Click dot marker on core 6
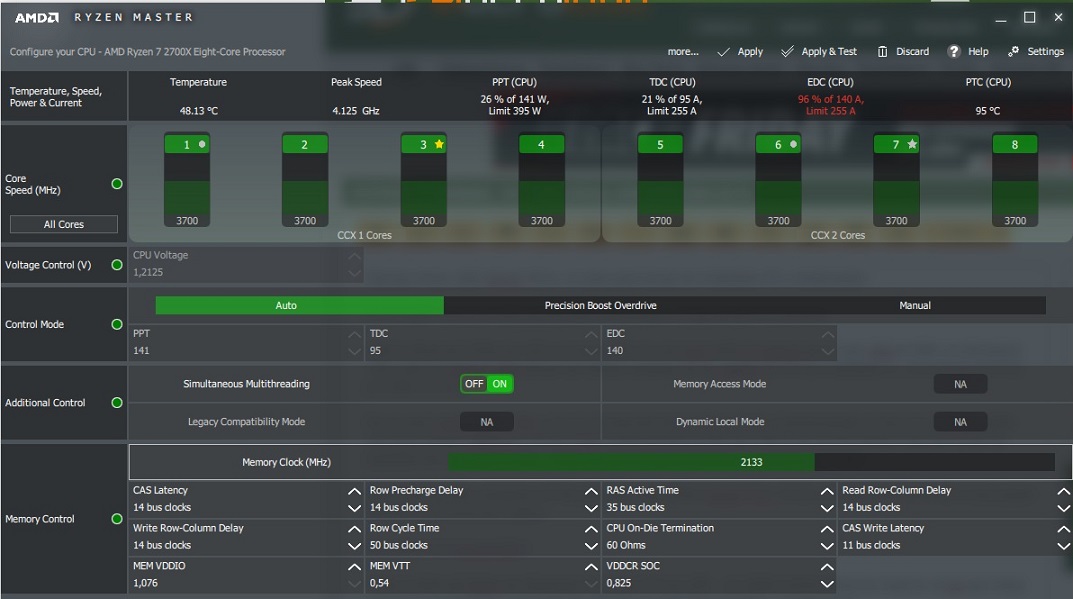Screen dimensions: 1073x599 [794, 144]
